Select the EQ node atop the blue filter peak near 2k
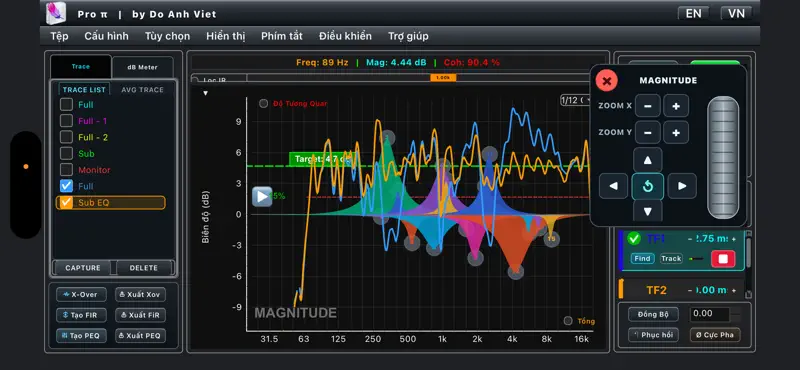800x370 pixels. click(489, 154)
